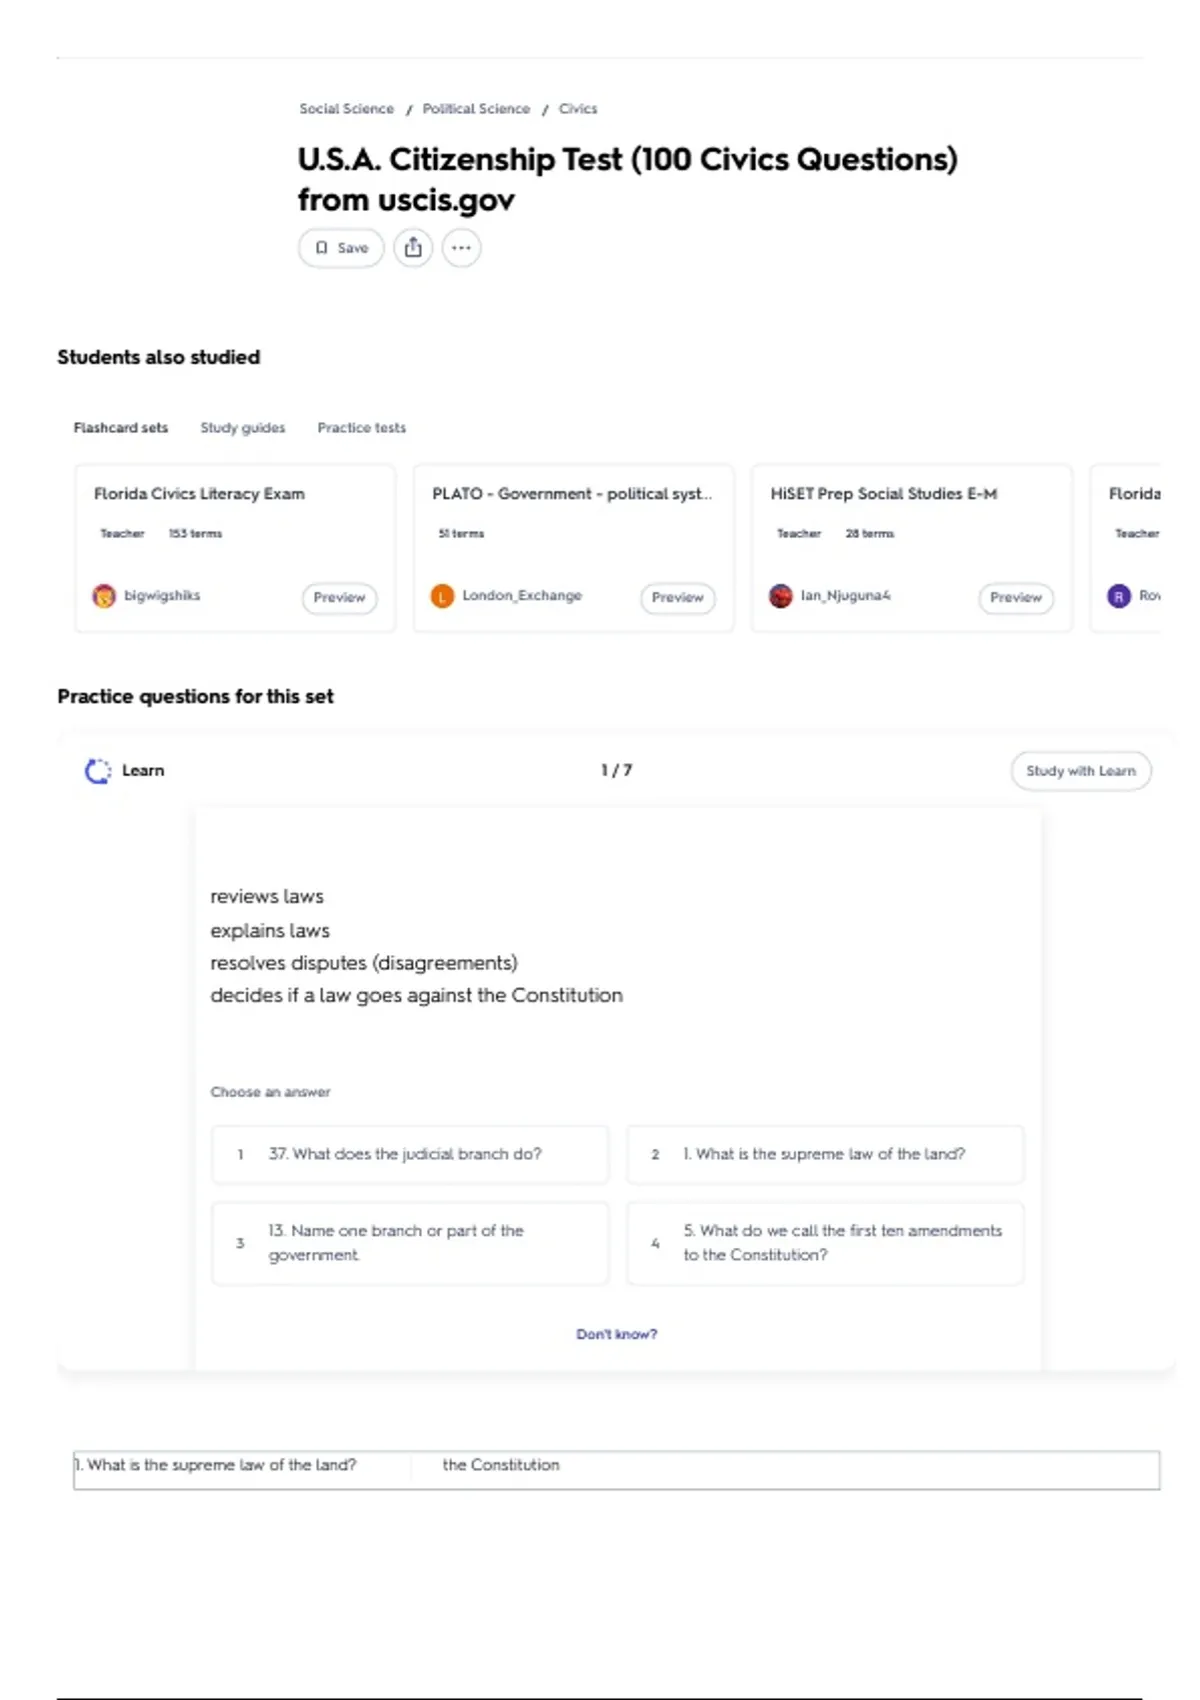The image size is (1200, 1700).
Task: Click the Learn spinner icon
Action: point(97,771)
